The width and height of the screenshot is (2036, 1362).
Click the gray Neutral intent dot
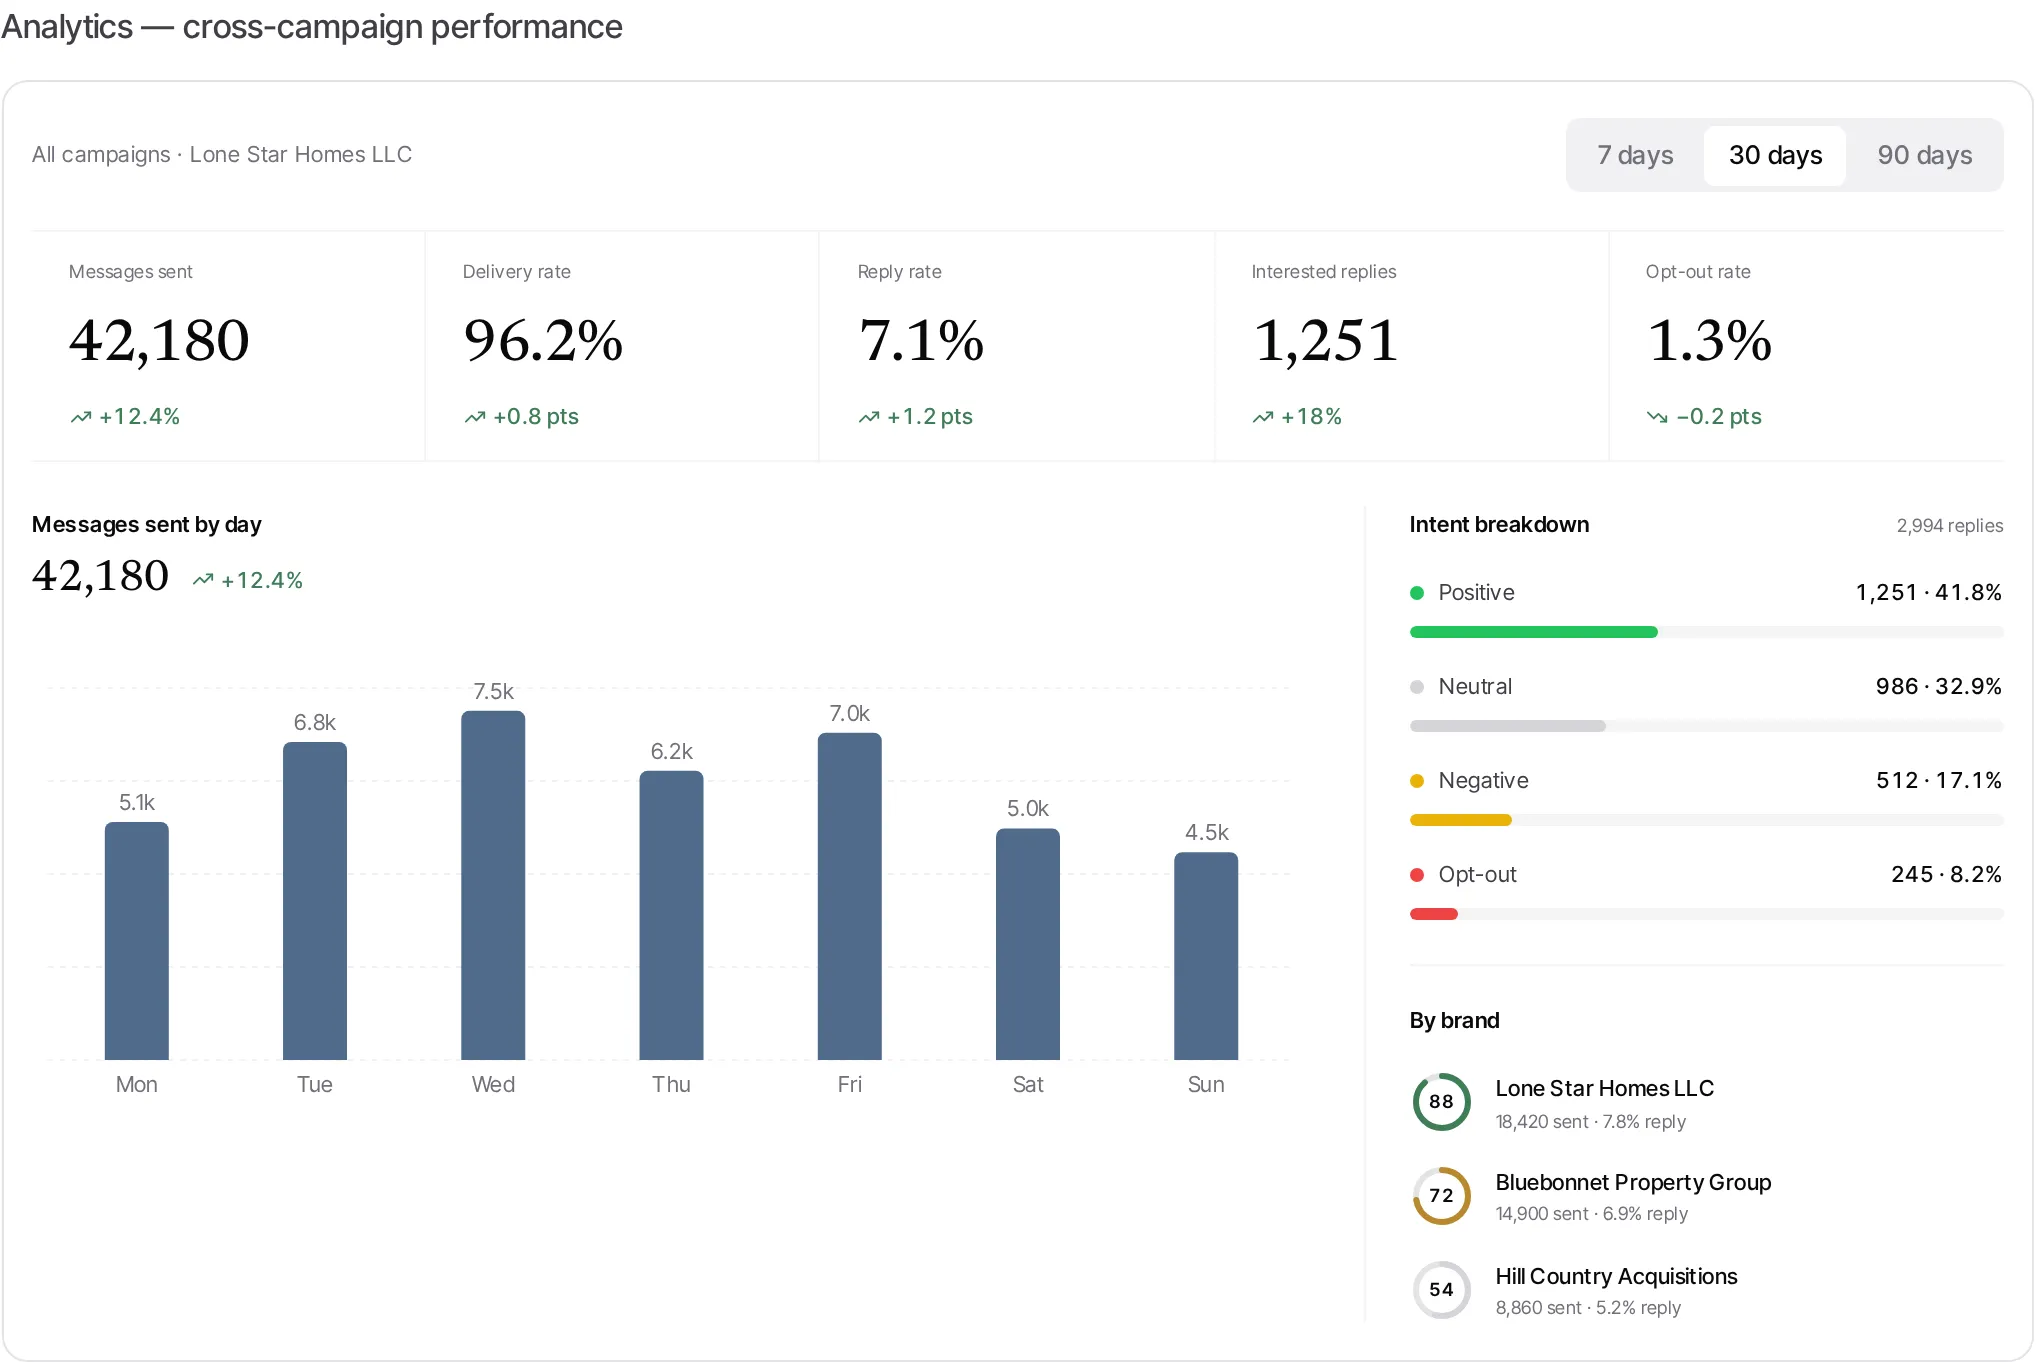[x=1417, y=687]
